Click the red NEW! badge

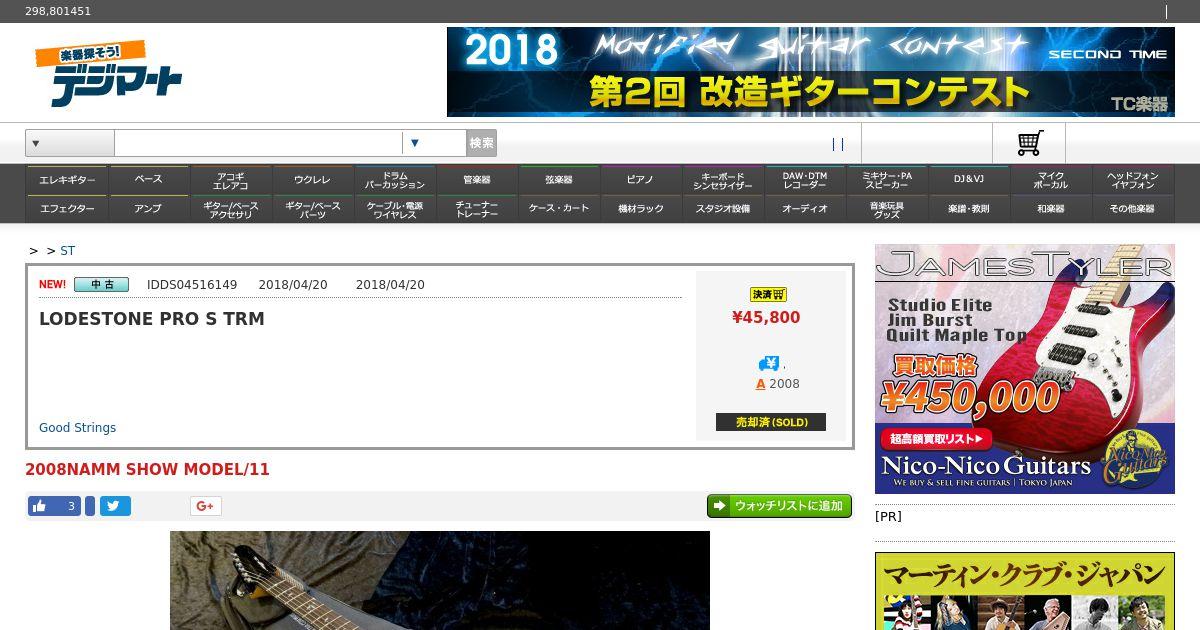pyautogui.click(x=52, y=285)
